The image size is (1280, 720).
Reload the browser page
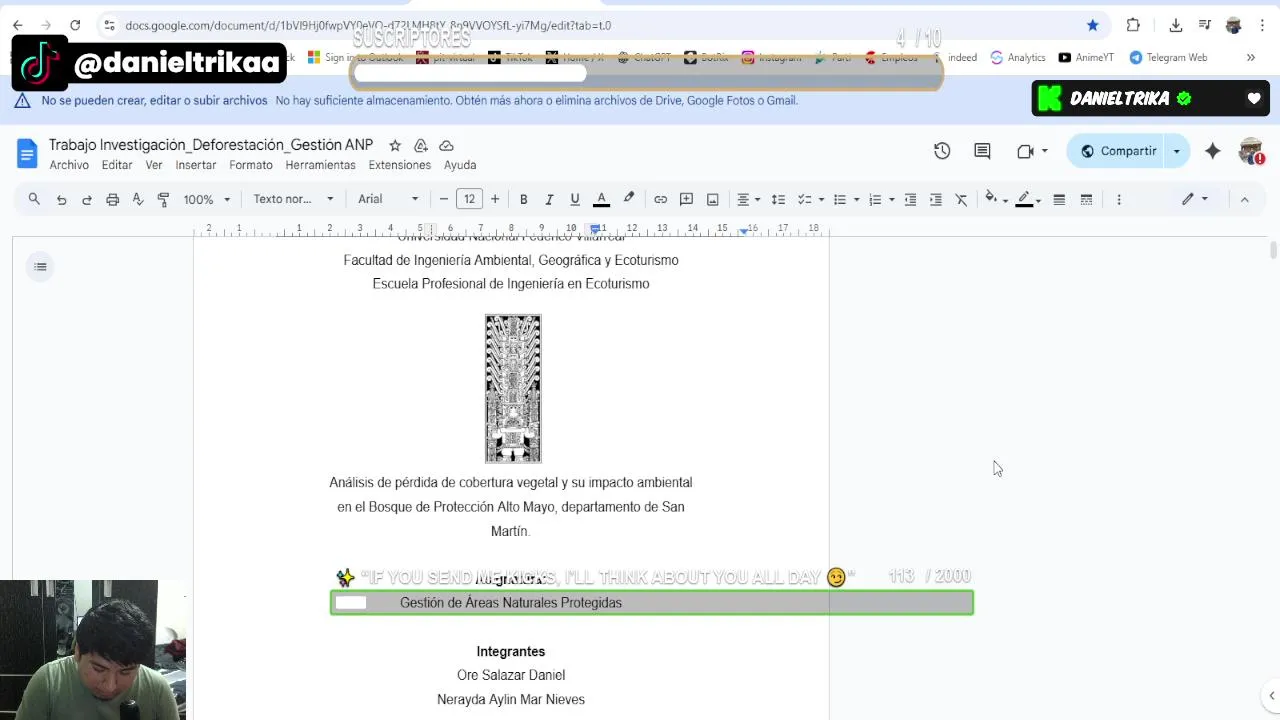(x=75, y=25)
